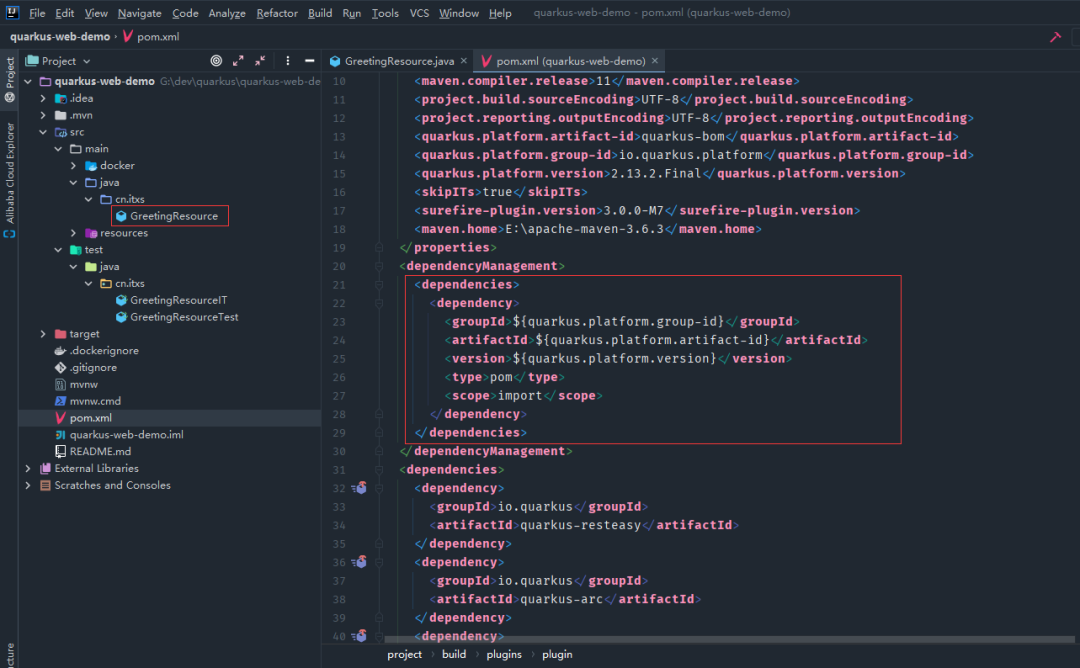Click 2.13.2.Final version value

[656, 174]
